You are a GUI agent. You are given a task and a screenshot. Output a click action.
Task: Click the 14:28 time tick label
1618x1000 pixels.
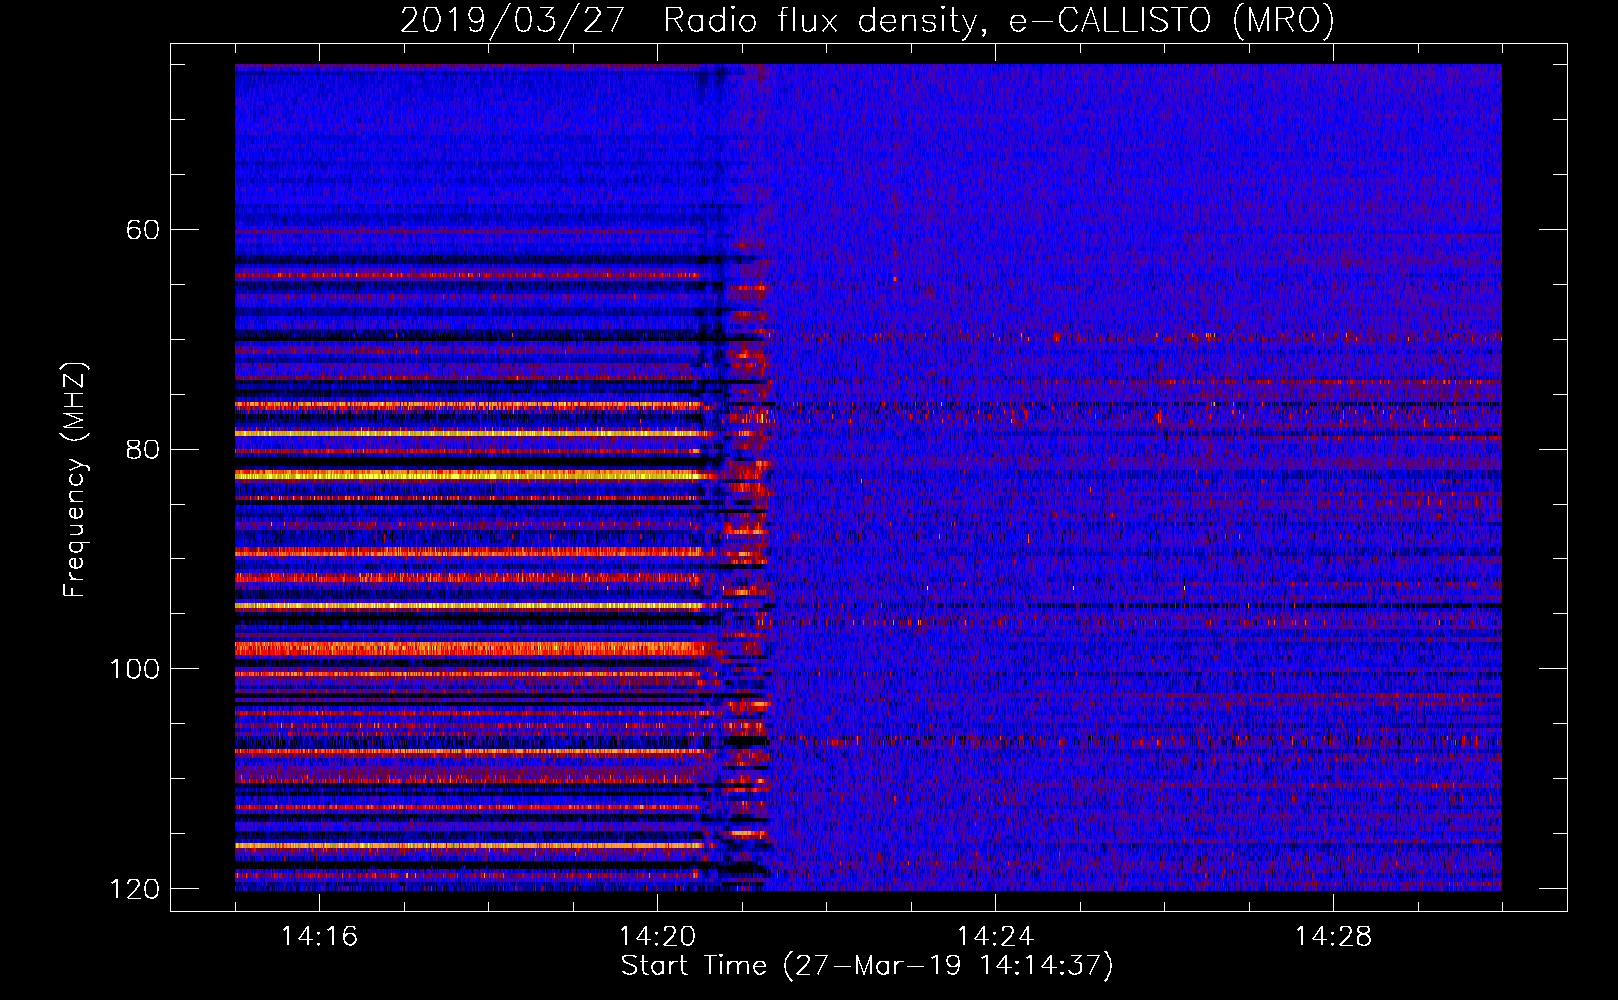(x=1333, y=936)
